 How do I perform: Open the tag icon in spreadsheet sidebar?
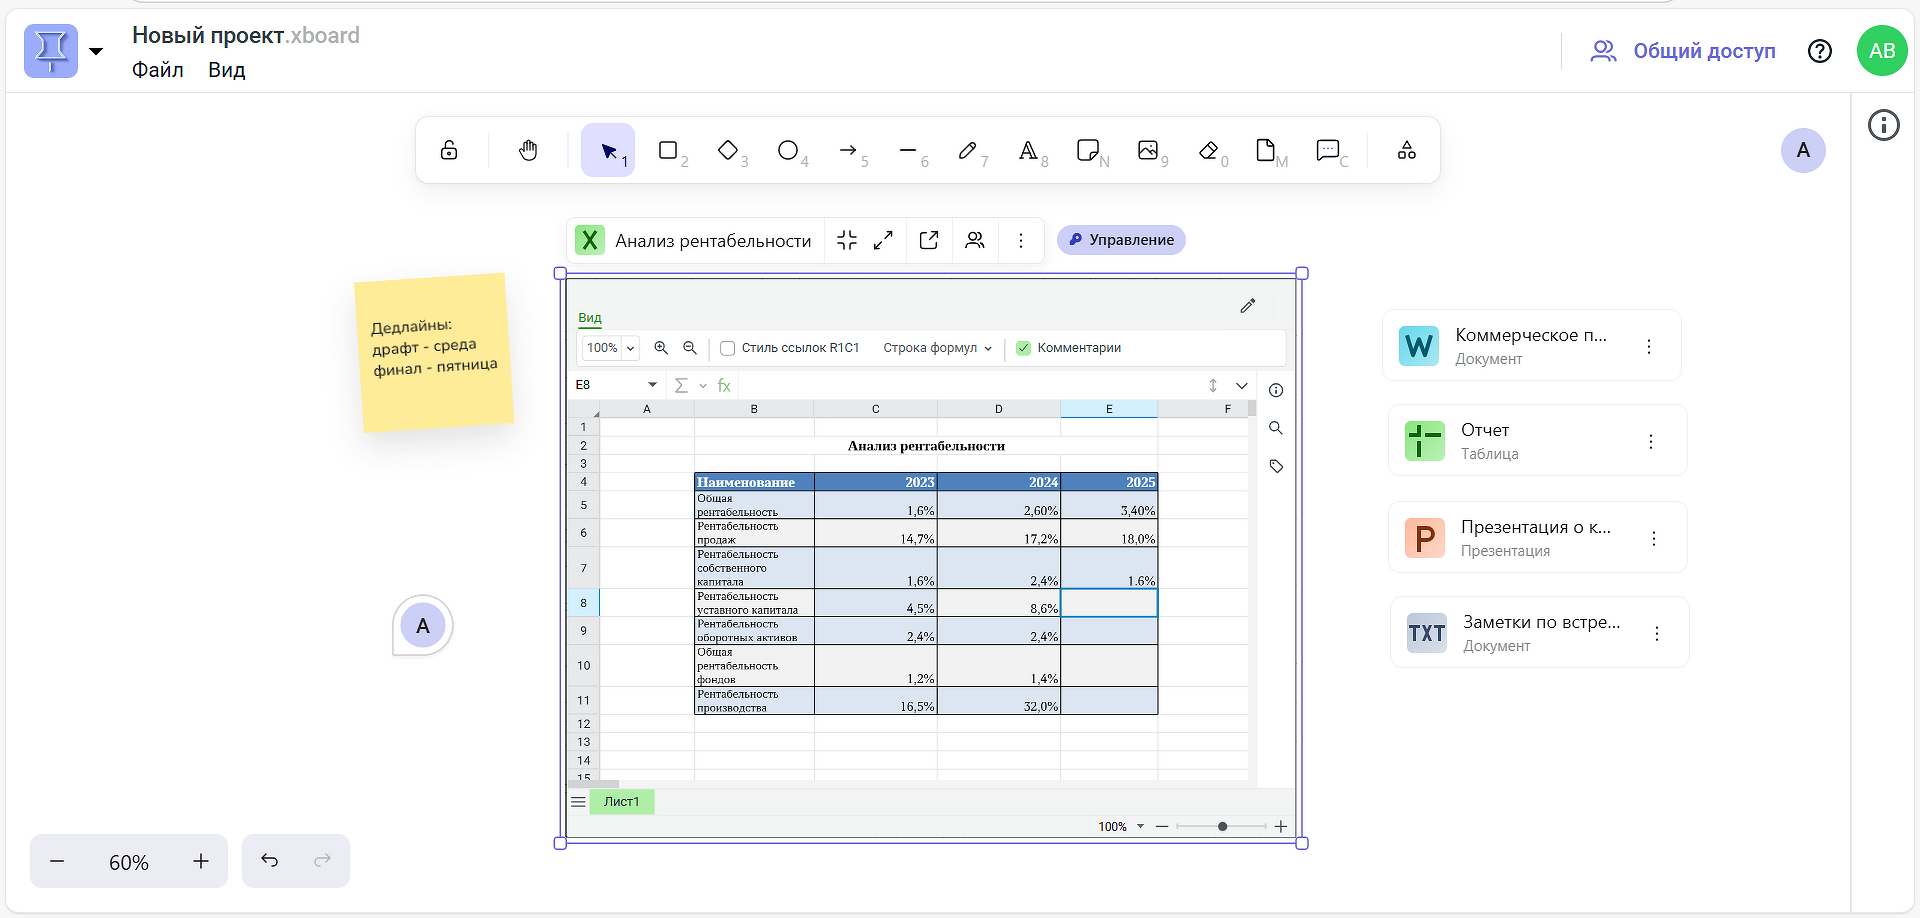(x=1276, y=466)
